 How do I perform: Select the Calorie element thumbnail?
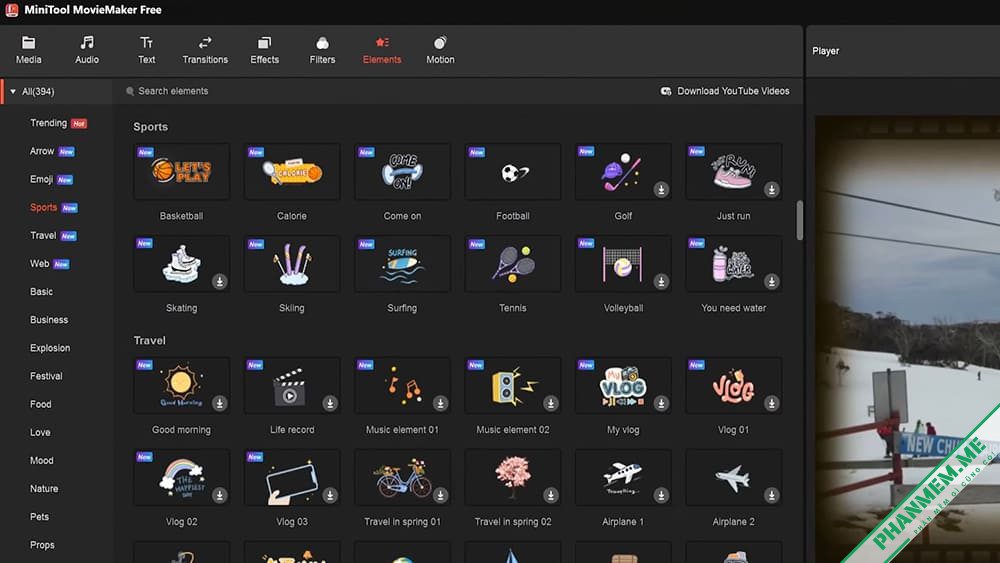291,172
